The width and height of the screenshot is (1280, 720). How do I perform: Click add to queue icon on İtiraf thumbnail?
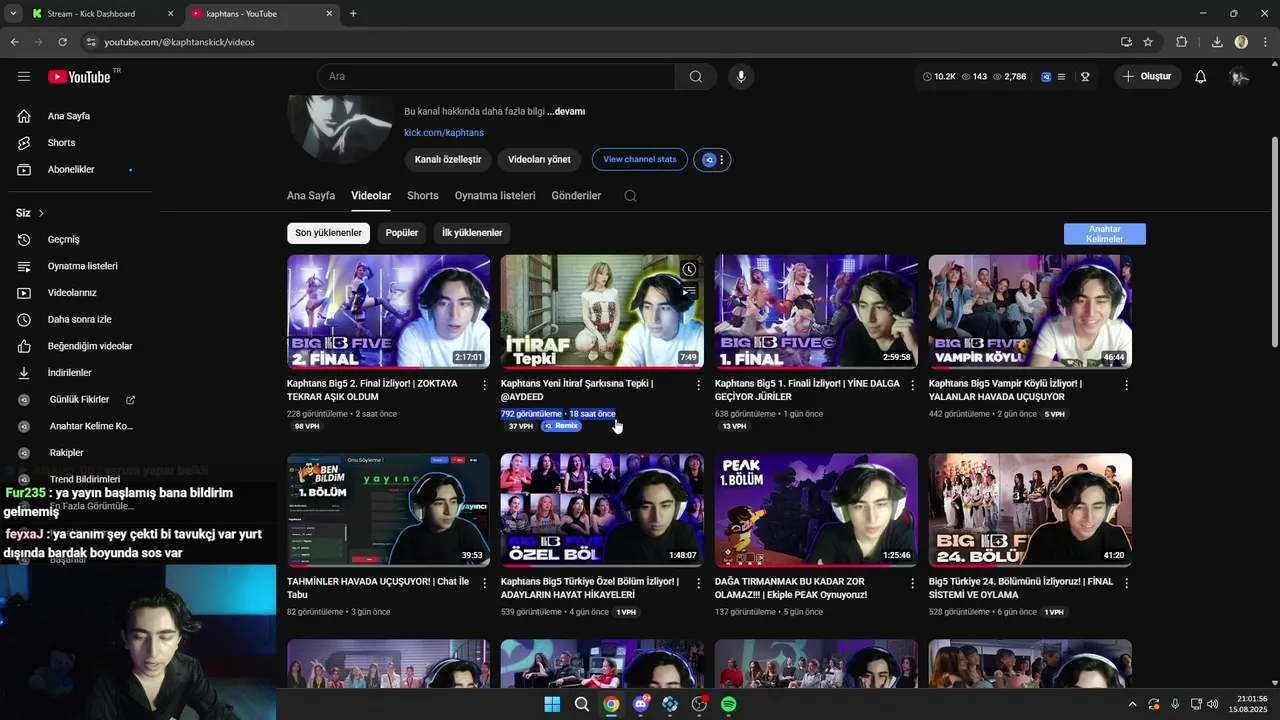[x=689, y=292]
